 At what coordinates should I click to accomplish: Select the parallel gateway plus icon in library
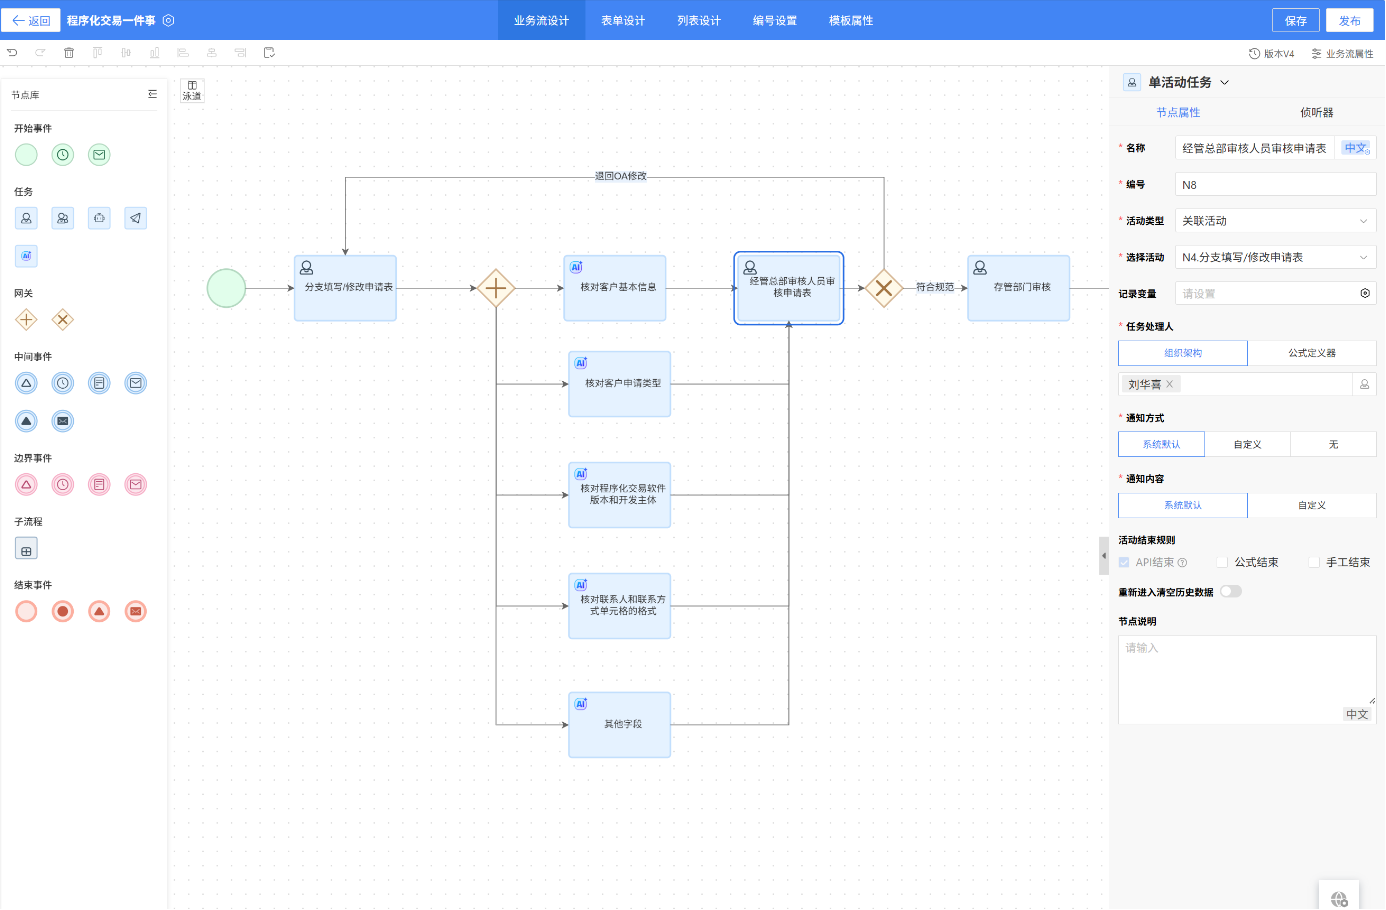tap(26, 320)
